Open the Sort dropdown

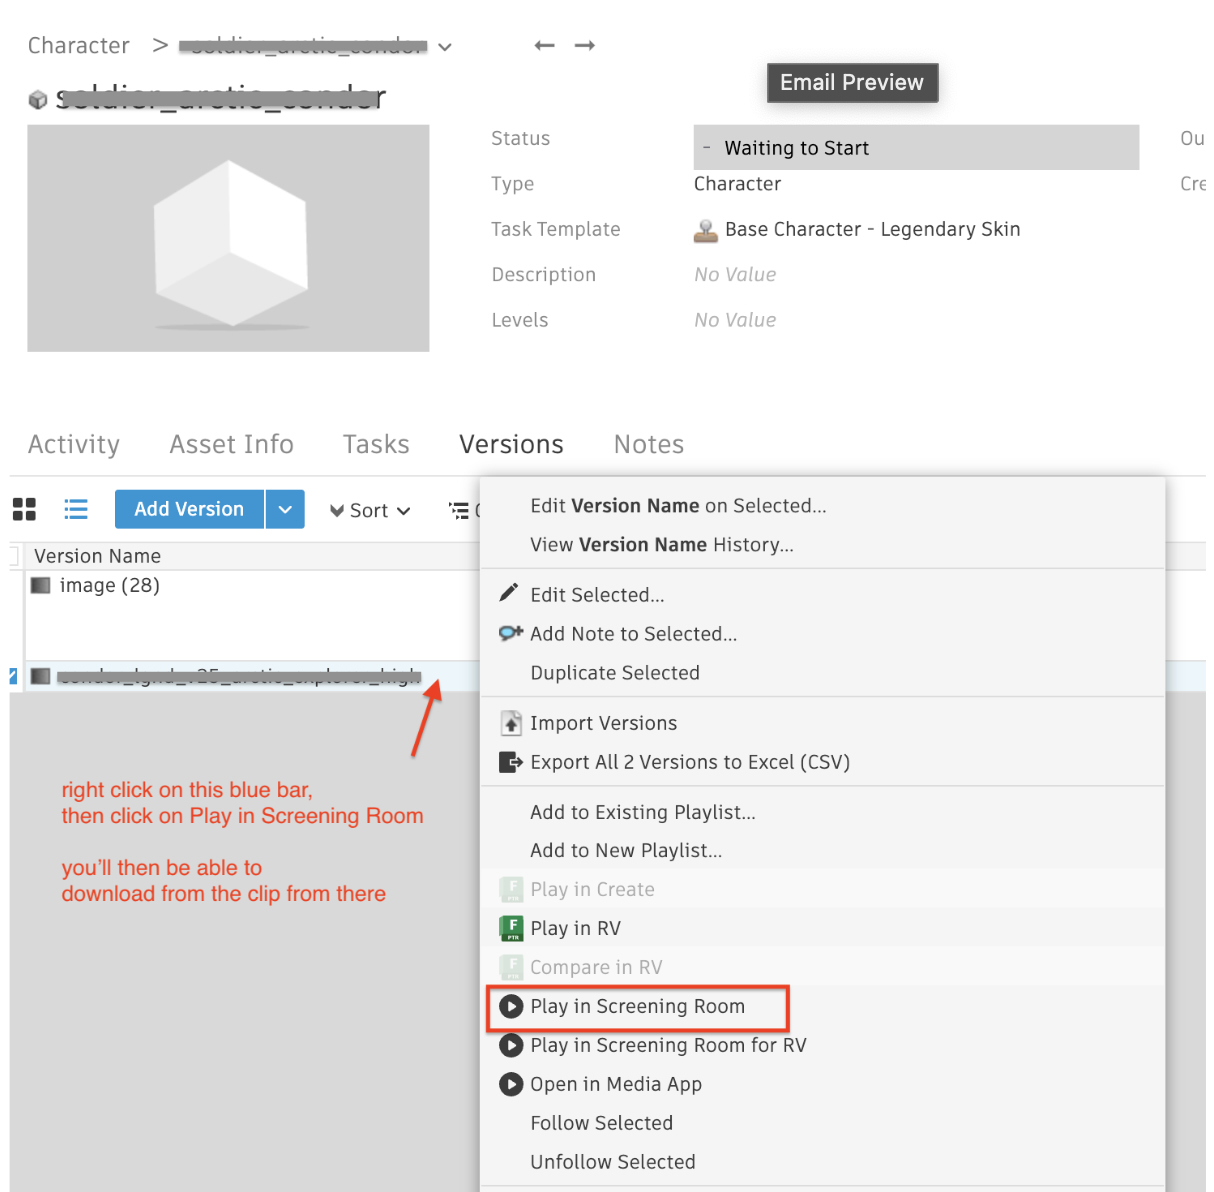[370, 510]
